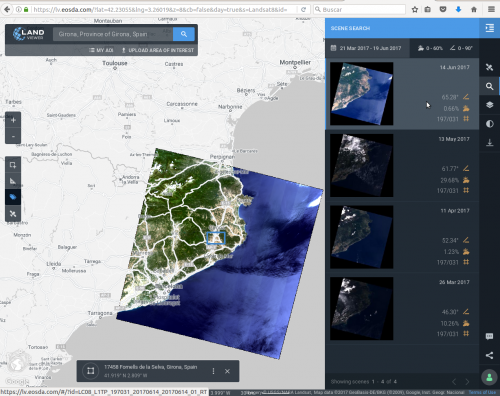Viewport: 500px width, 396px height.
Task: Click cloud cover value 29.68%
Action: pos(450,180)
